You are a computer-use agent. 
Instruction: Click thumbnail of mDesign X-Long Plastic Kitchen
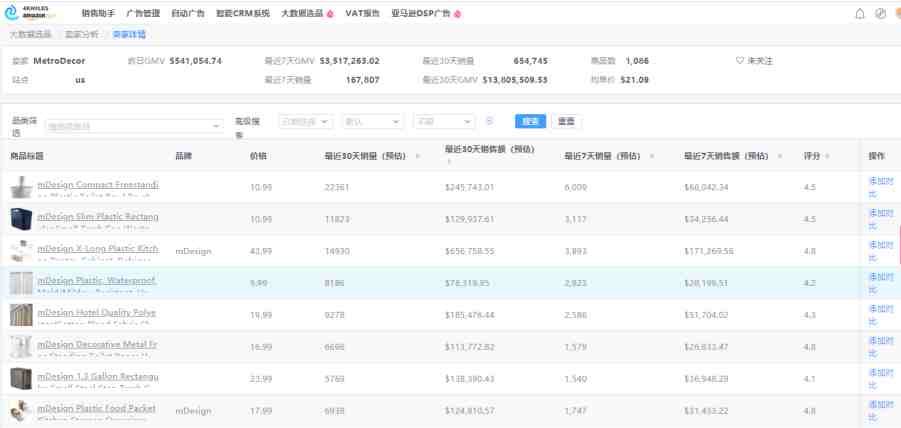coord(21,251)
